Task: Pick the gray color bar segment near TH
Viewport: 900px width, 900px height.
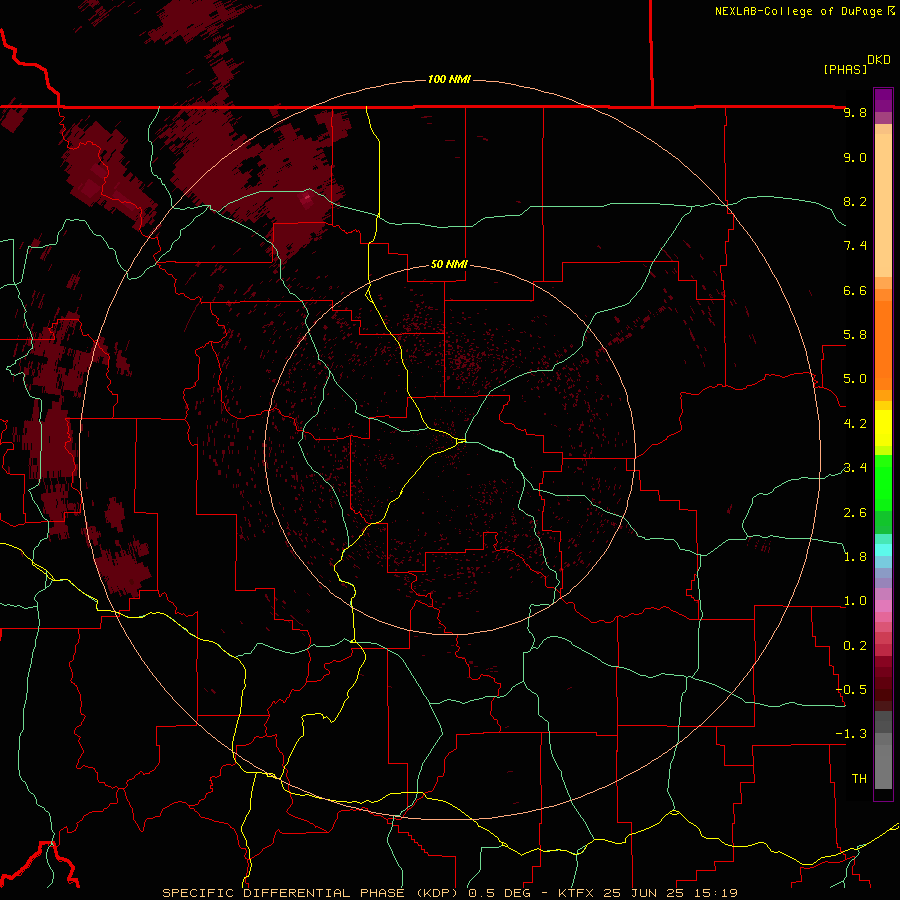Action: coord(883,767)
